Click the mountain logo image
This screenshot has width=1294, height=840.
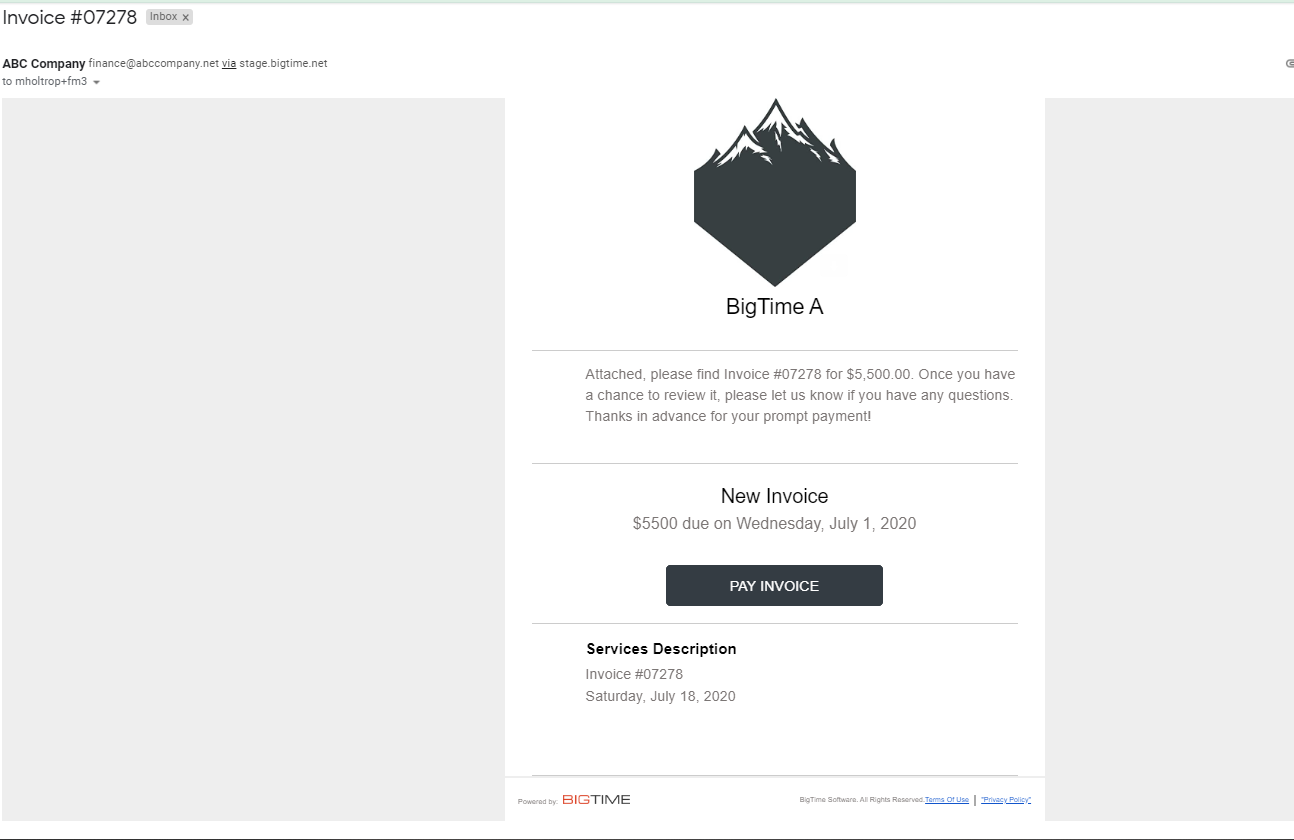click(775, 192)
